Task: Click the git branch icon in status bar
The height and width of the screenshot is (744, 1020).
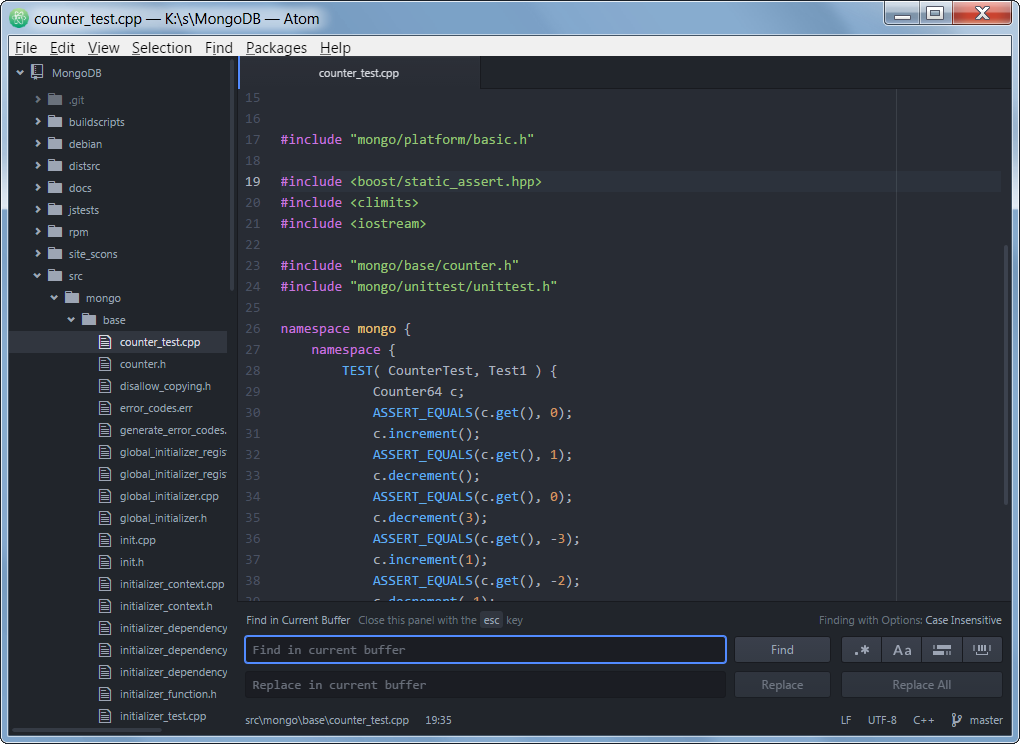Action: pos(956,720)
